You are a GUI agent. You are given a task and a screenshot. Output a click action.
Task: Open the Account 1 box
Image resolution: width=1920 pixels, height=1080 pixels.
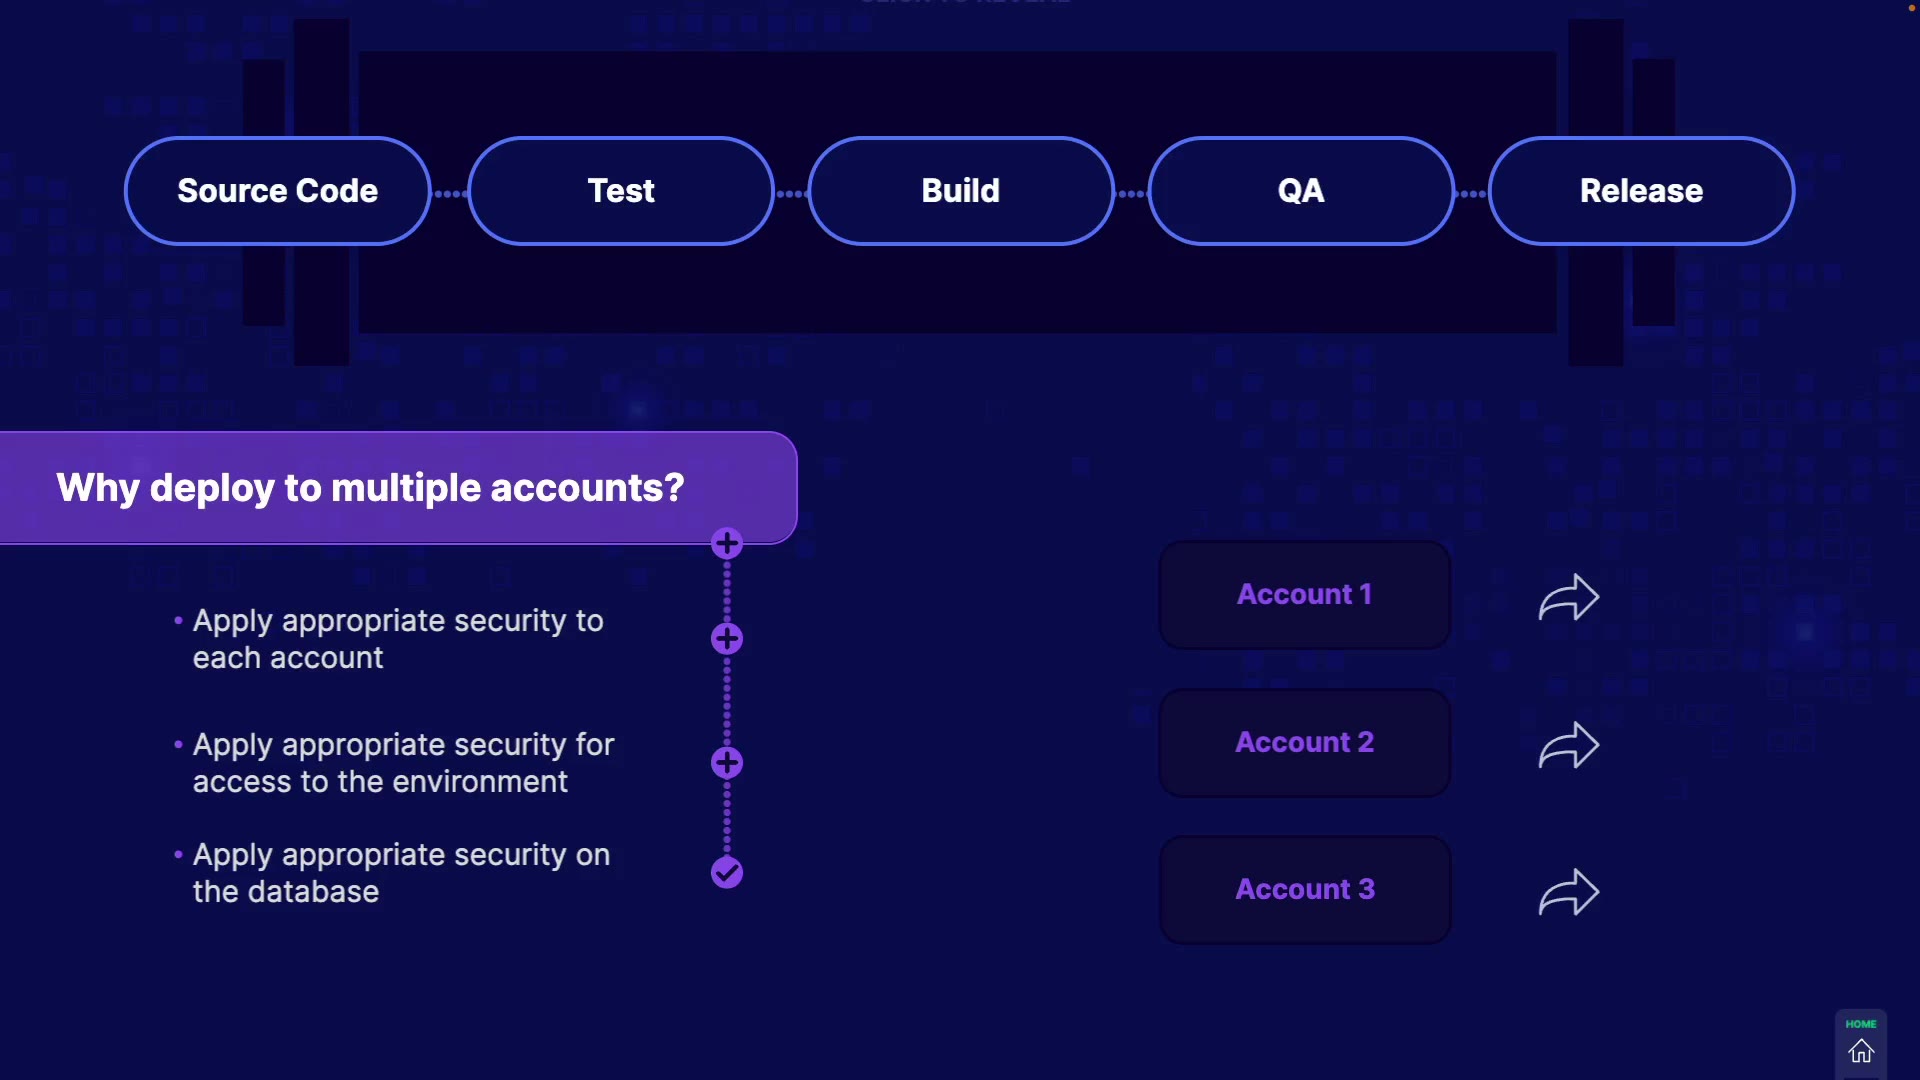1304,595
